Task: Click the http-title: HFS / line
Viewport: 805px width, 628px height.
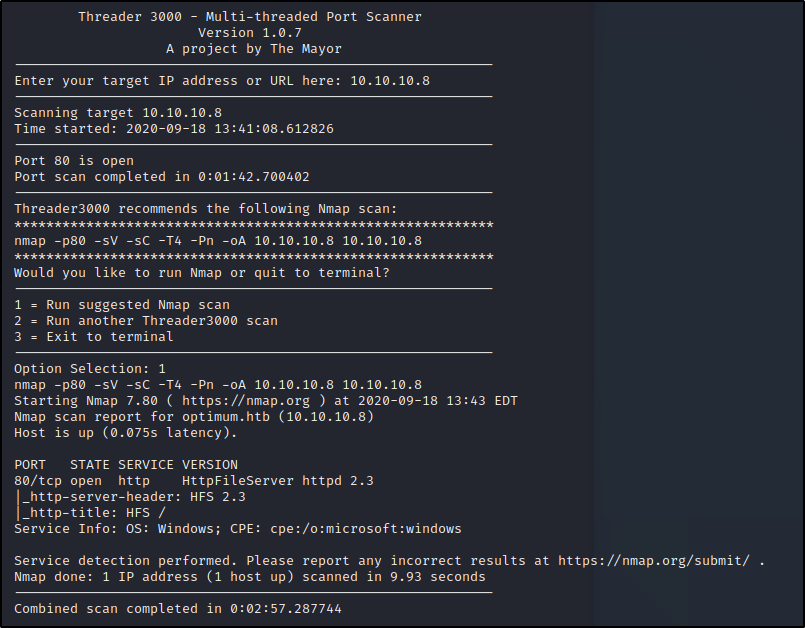Action: (94, 512)
